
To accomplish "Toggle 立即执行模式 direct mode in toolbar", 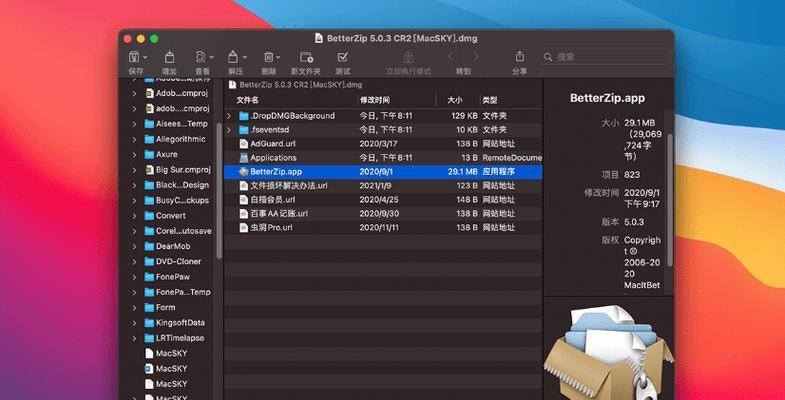I will coord(409,57).
